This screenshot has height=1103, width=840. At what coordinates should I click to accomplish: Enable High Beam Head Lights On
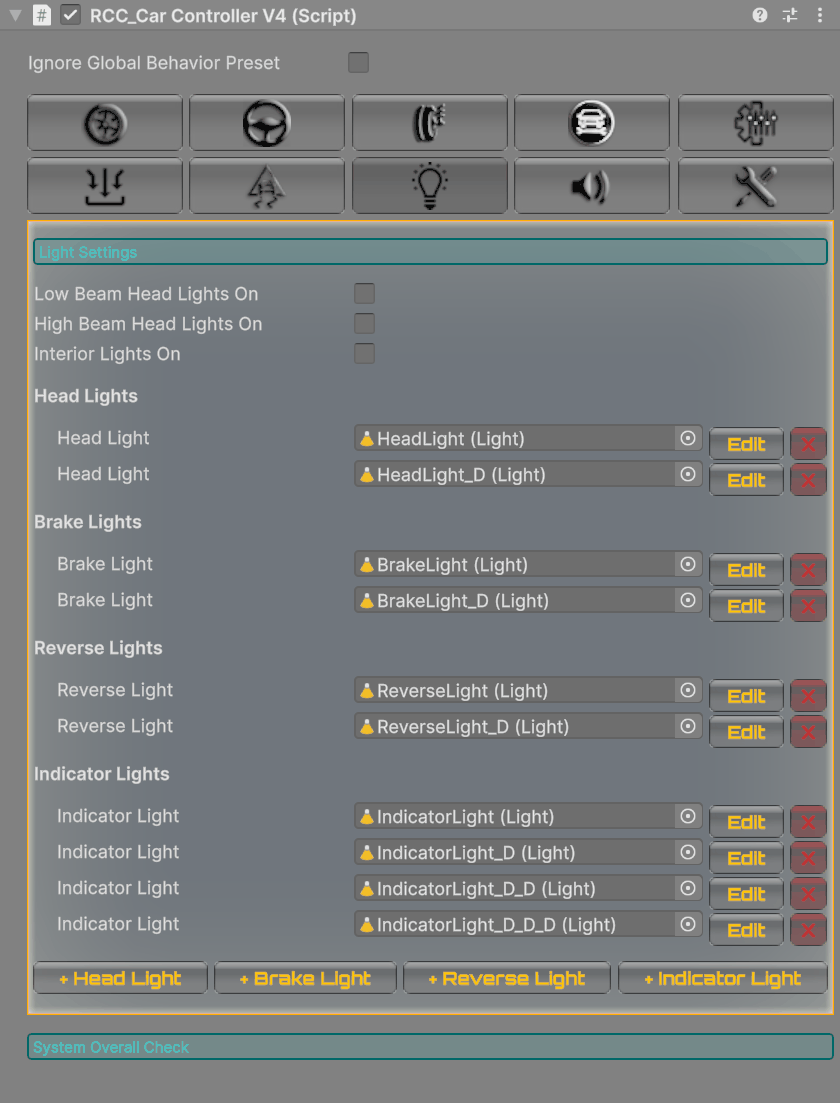pos(364,324)
